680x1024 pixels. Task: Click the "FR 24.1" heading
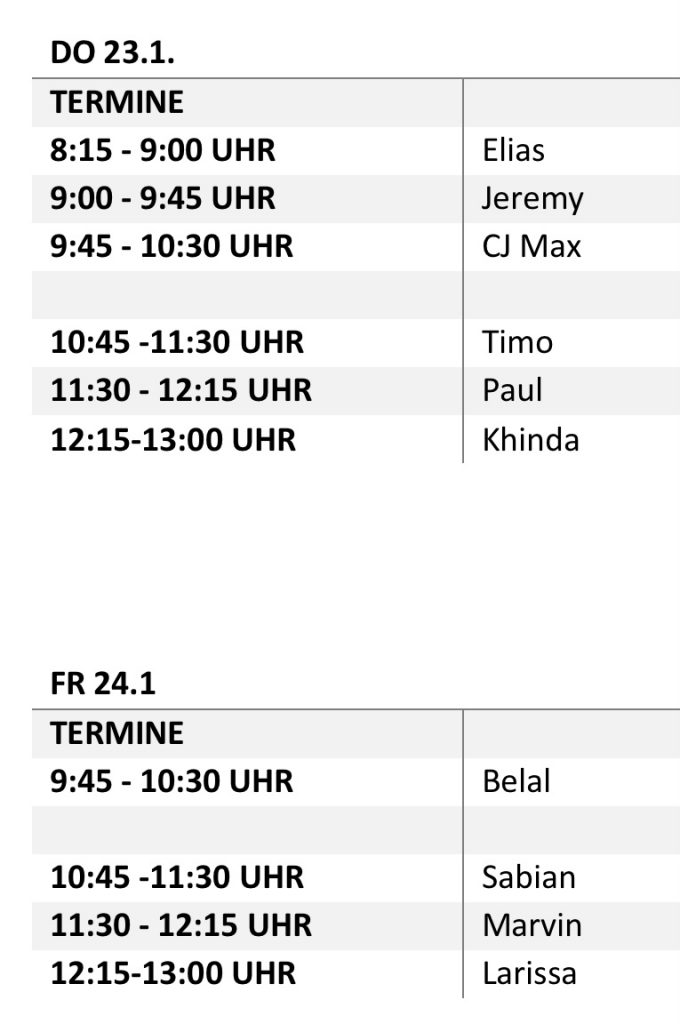103,685
